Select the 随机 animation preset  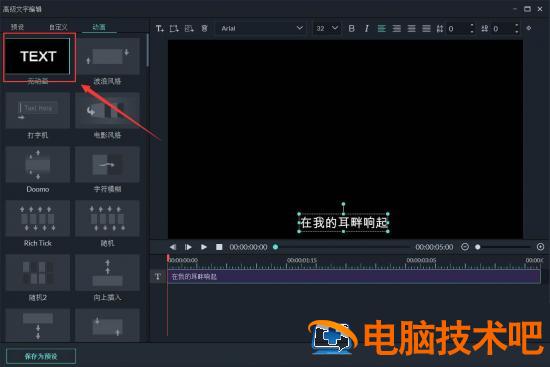click(107, 219)
